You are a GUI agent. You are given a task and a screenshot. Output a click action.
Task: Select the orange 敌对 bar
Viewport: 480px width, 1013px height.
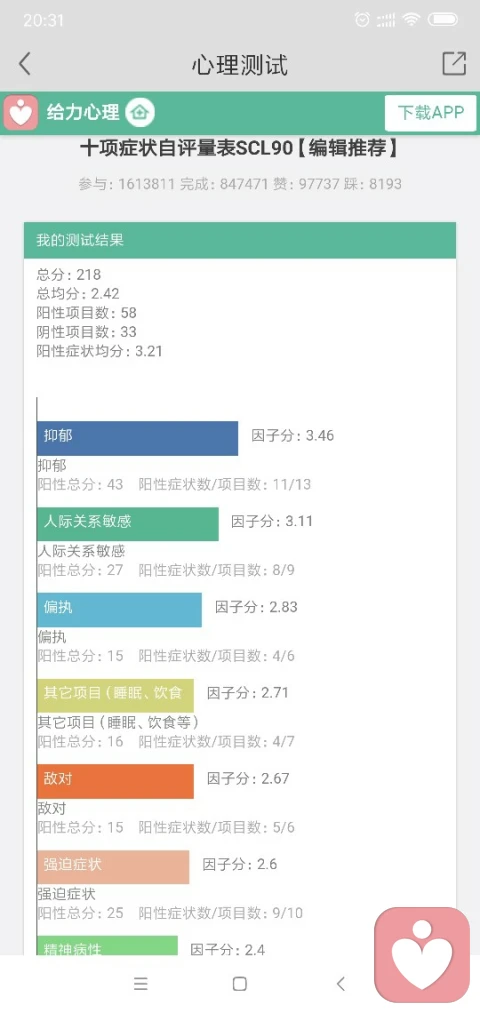coord(116,782)
